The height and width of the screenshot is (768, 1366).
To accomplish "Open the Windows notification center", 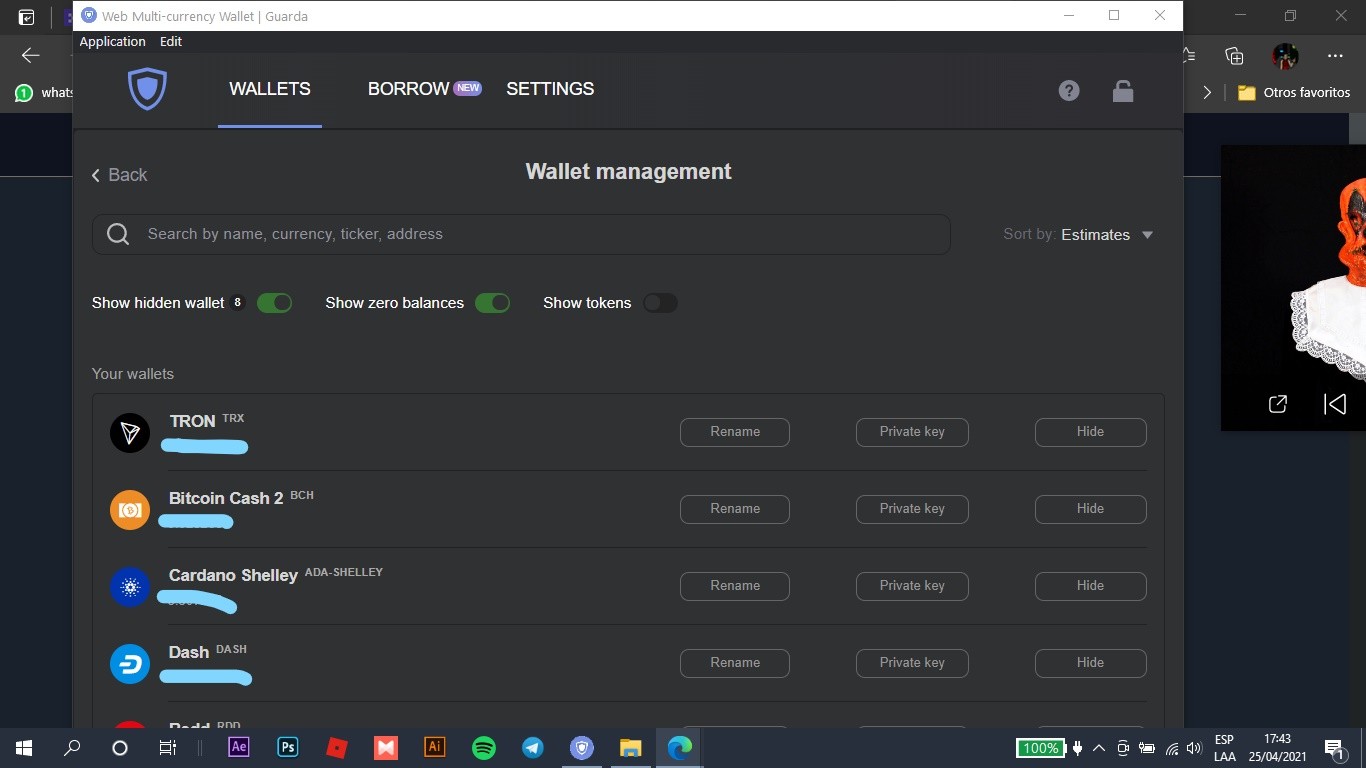I will [x=1334, y=748].
